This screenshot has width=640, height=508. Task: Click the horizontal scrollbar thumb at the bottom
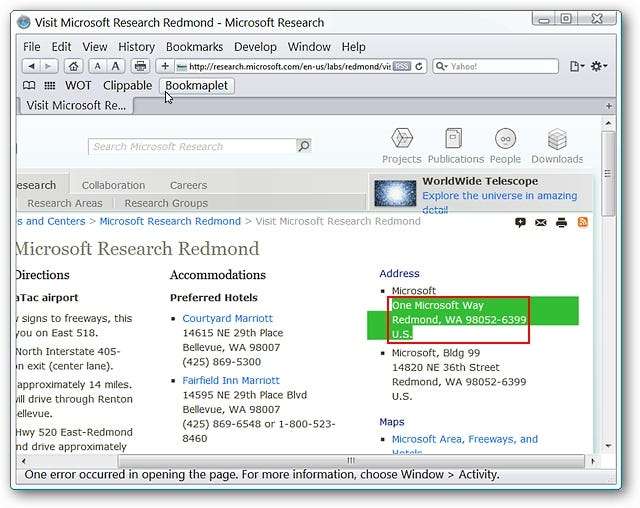350,461
